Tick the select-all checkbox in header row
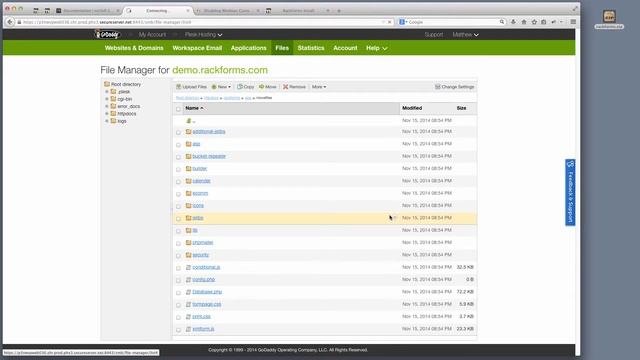Image resolution: width=640 pixels, height=360 pixels. [178, 109]
